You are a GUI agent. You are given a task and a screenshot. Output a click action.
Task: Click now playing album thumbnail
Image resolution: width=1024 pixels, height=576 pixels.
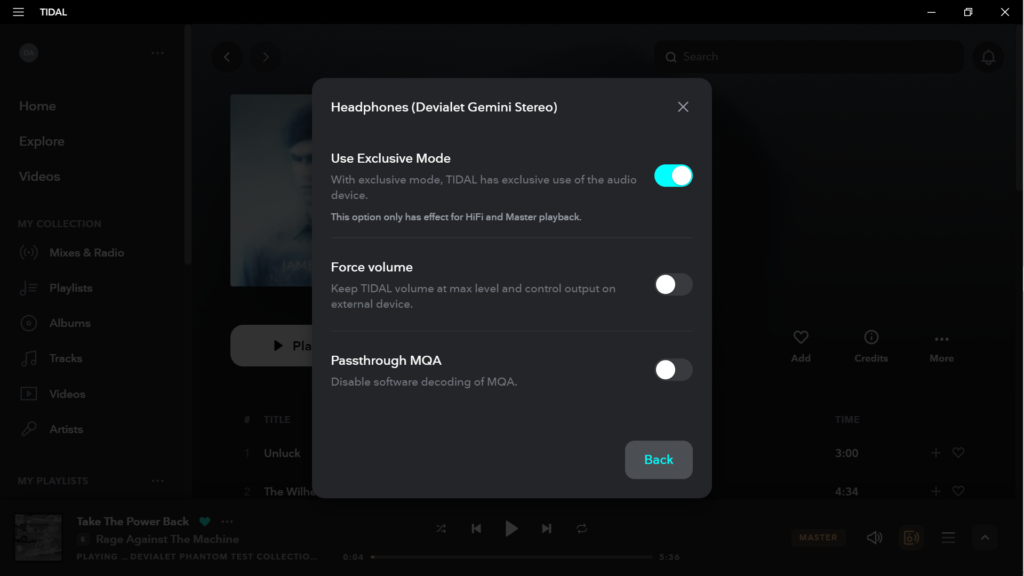pyautogui.click(x=39, y=537)
